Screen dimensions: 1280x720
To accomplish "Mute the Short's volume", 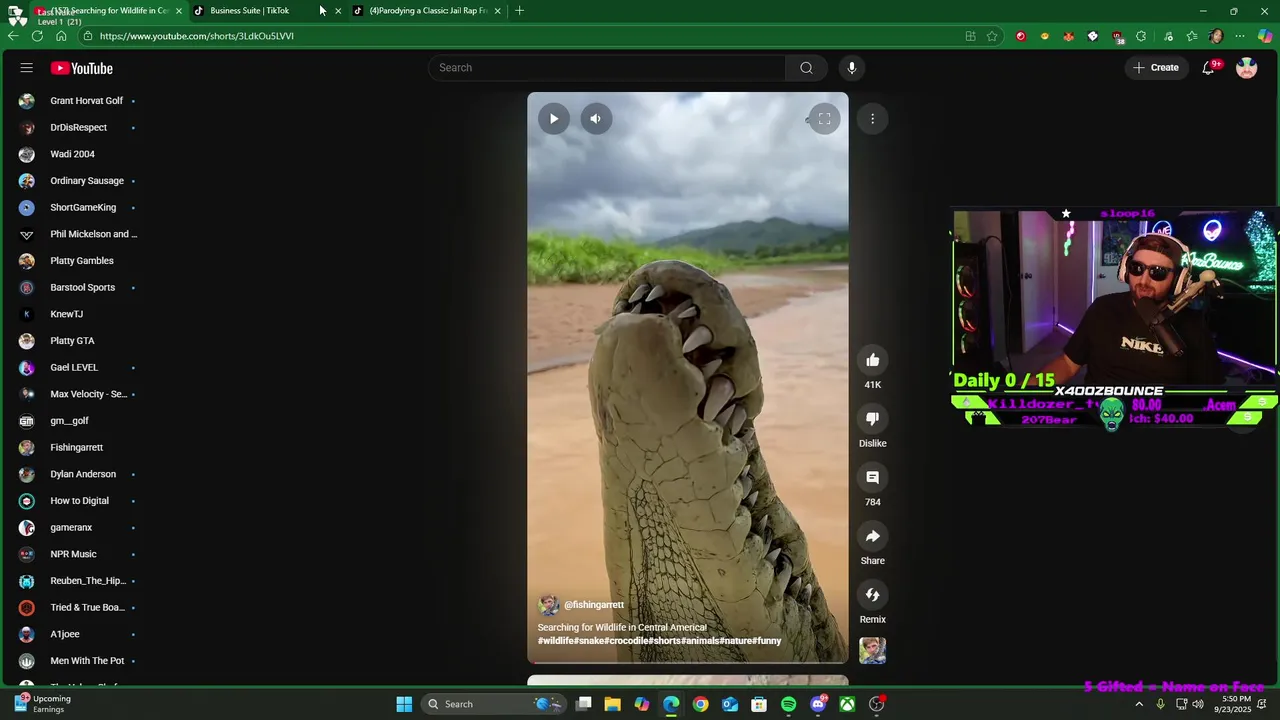I will pyautogui.click(x=596, y=119).
